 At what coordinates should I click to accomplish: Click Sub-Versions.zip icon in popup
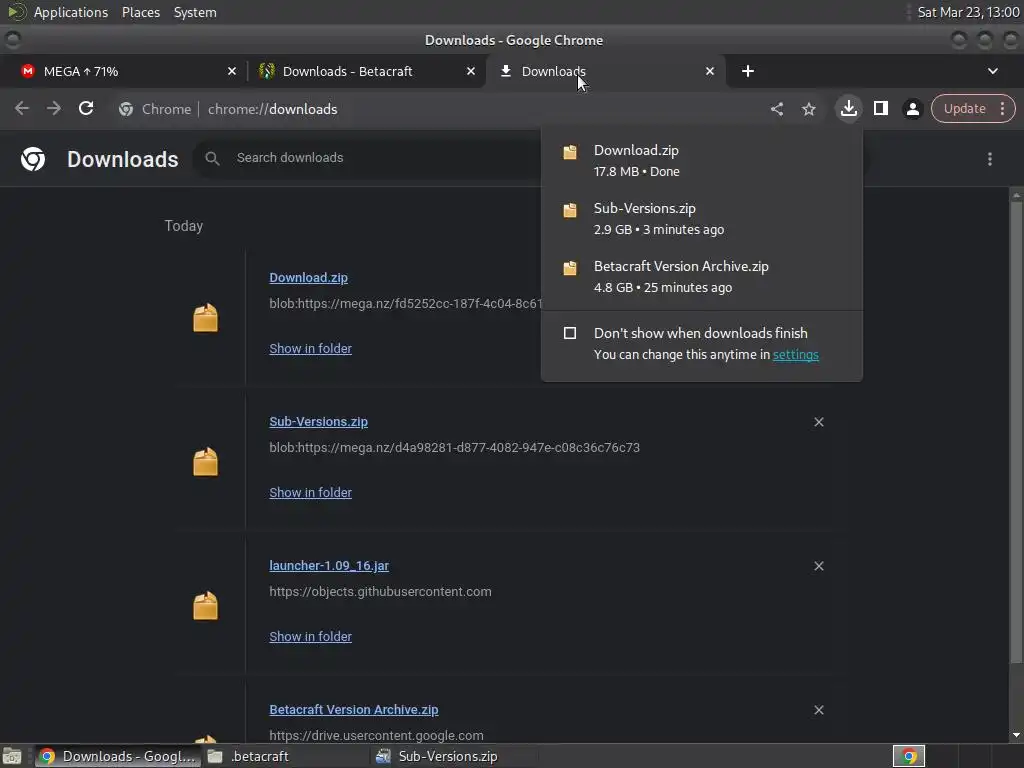570,210
